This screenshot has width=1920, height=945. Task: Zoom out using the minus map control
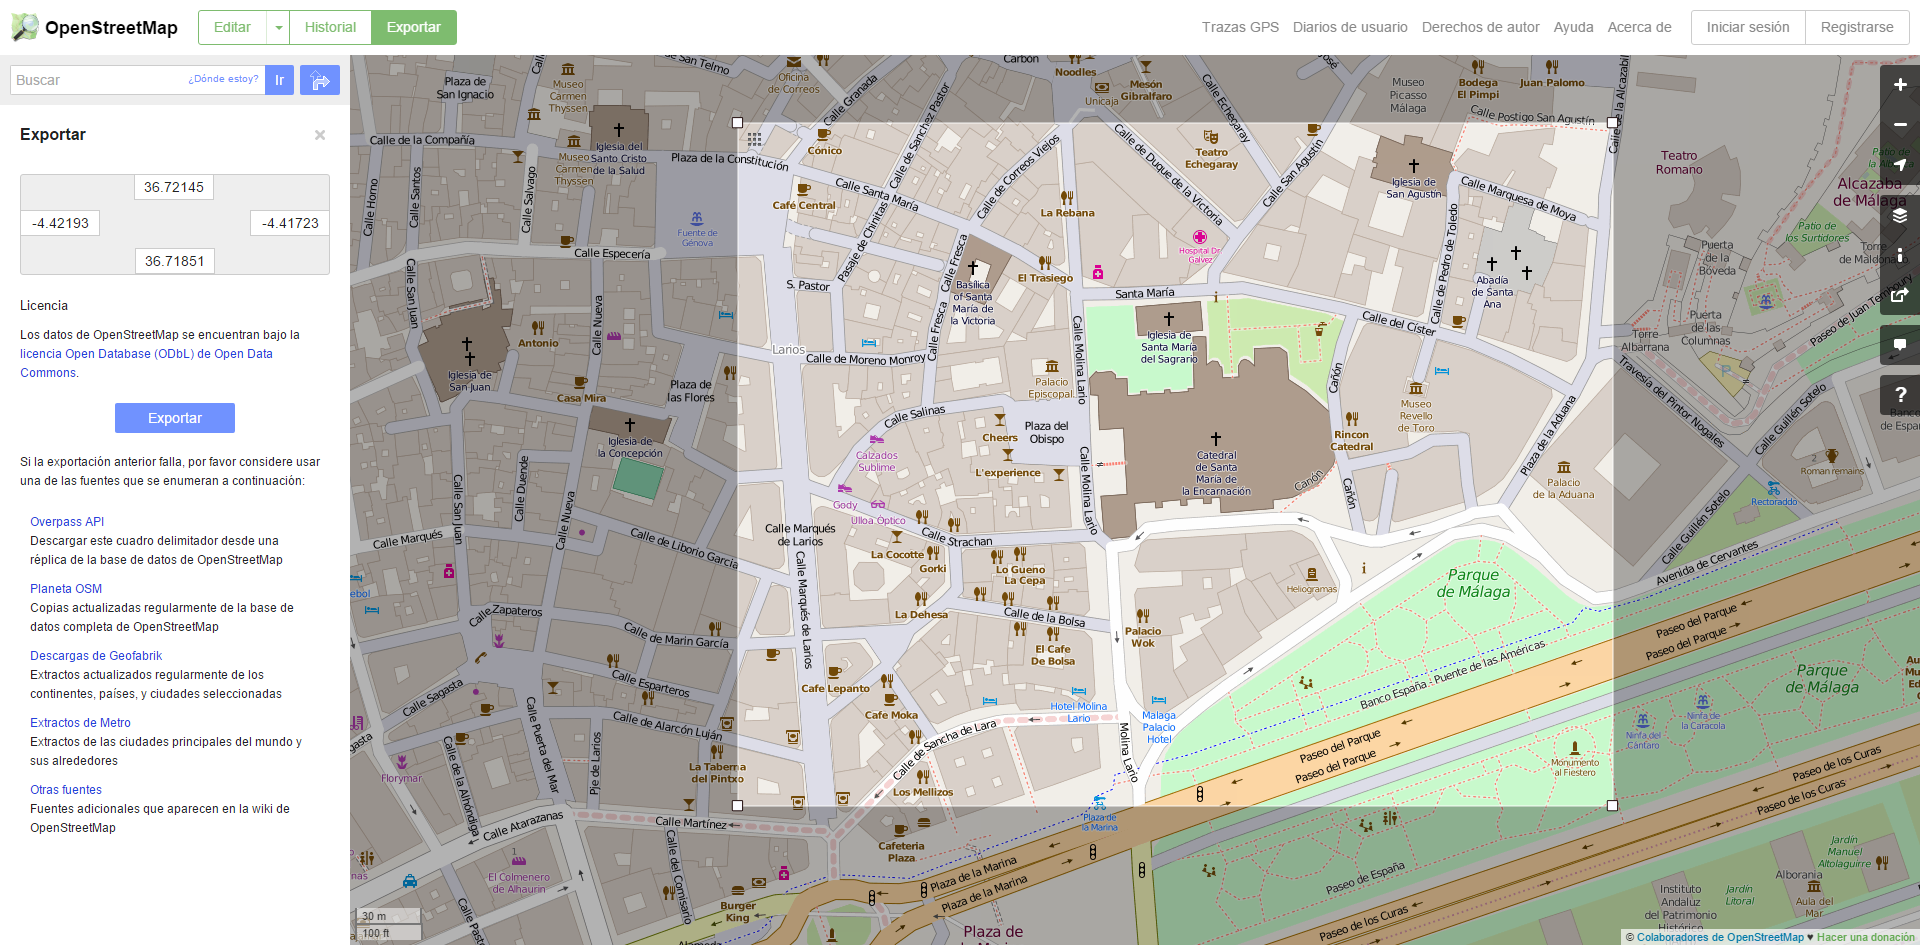1899,125
